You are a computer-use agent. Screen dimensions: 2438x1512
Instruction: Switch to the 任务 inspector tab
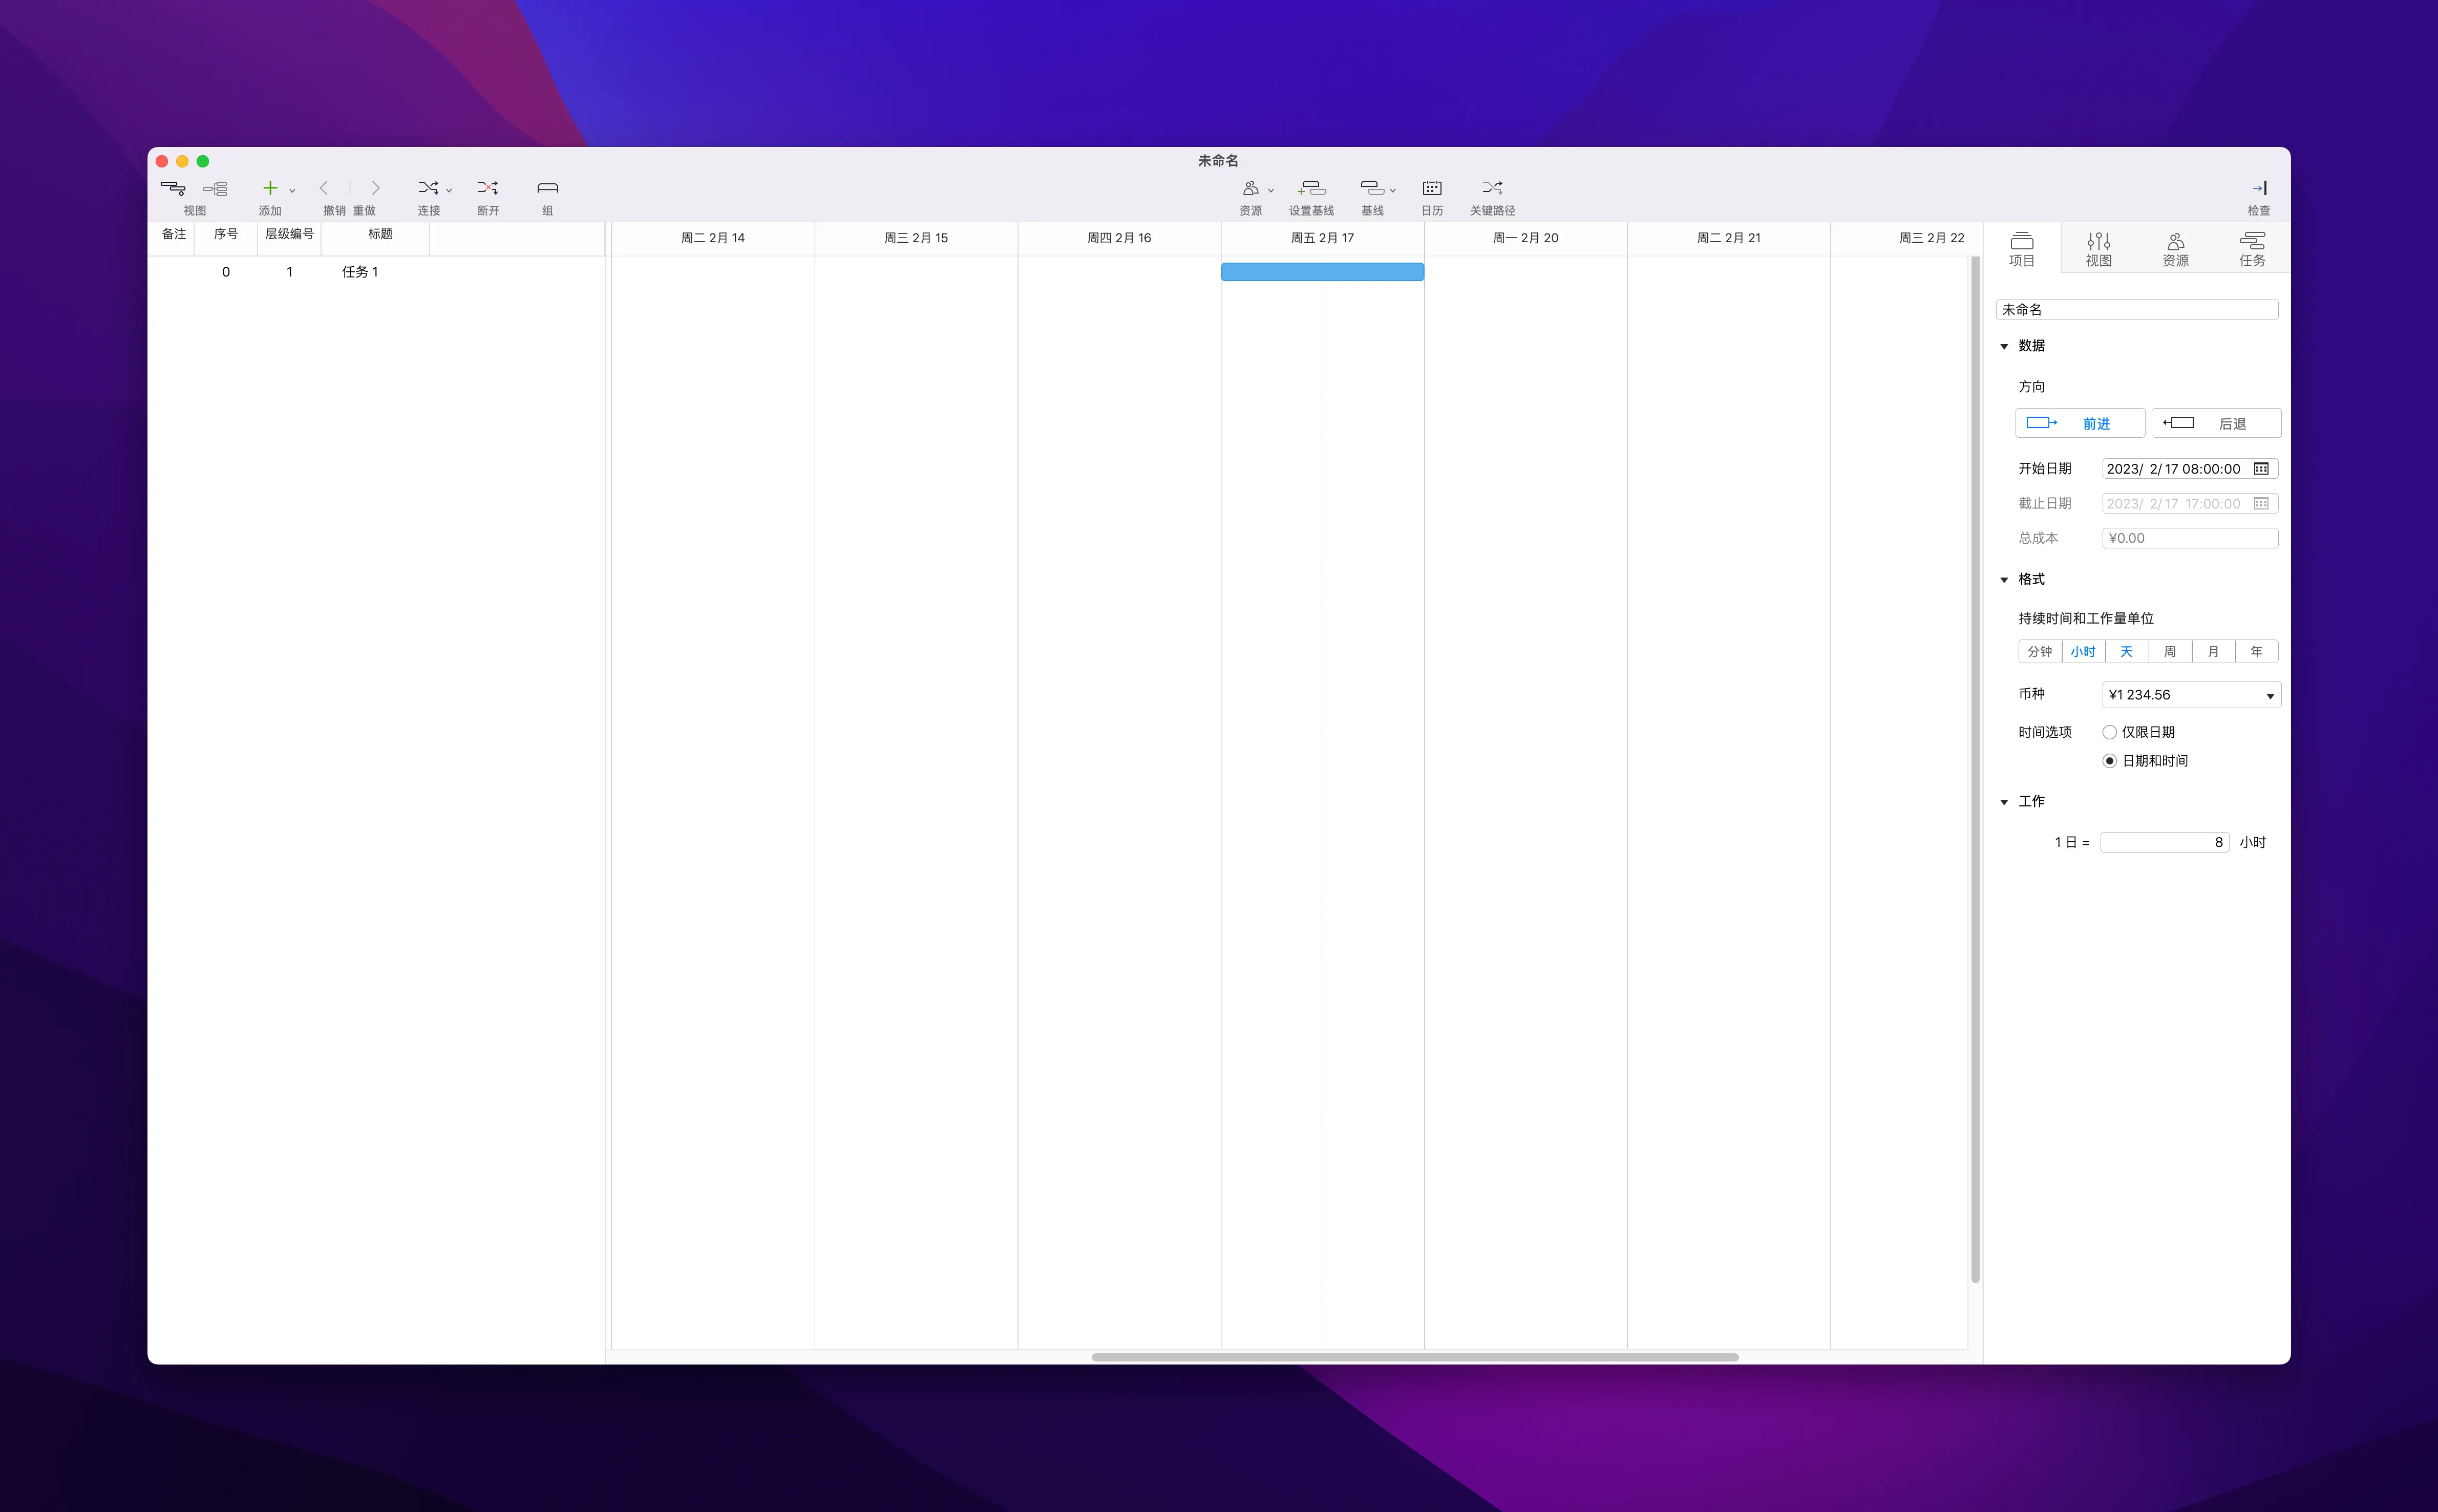click(x=2253, y=247)
